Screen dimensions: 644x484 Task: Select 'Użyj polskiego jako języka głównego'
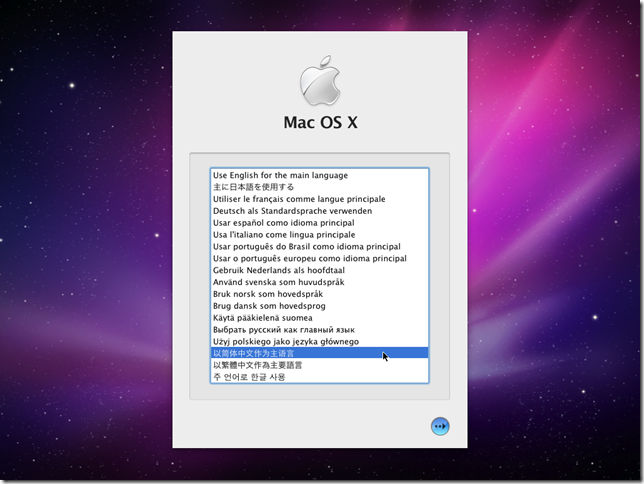(x=320, y=342)
